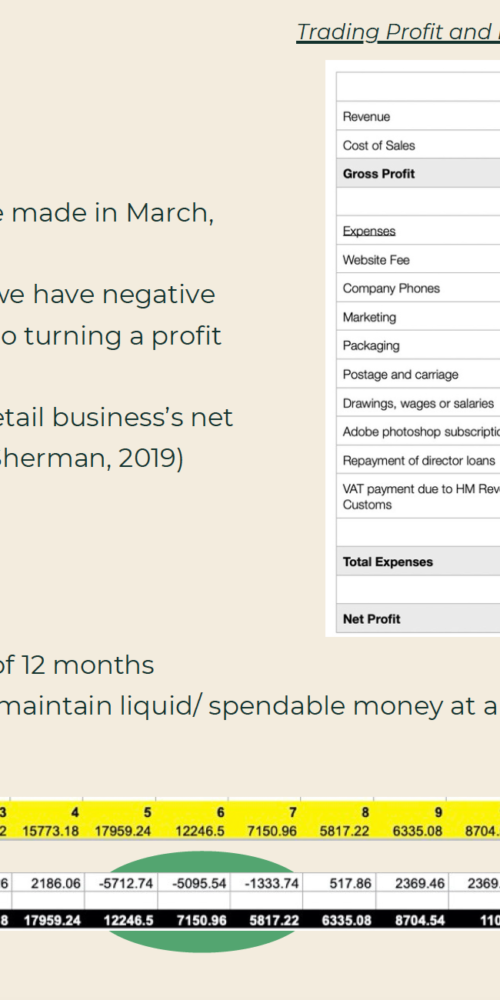The image size is (500, 1000).
Task: Select Repayment of director loans row
Action: (x=418, y=460)
